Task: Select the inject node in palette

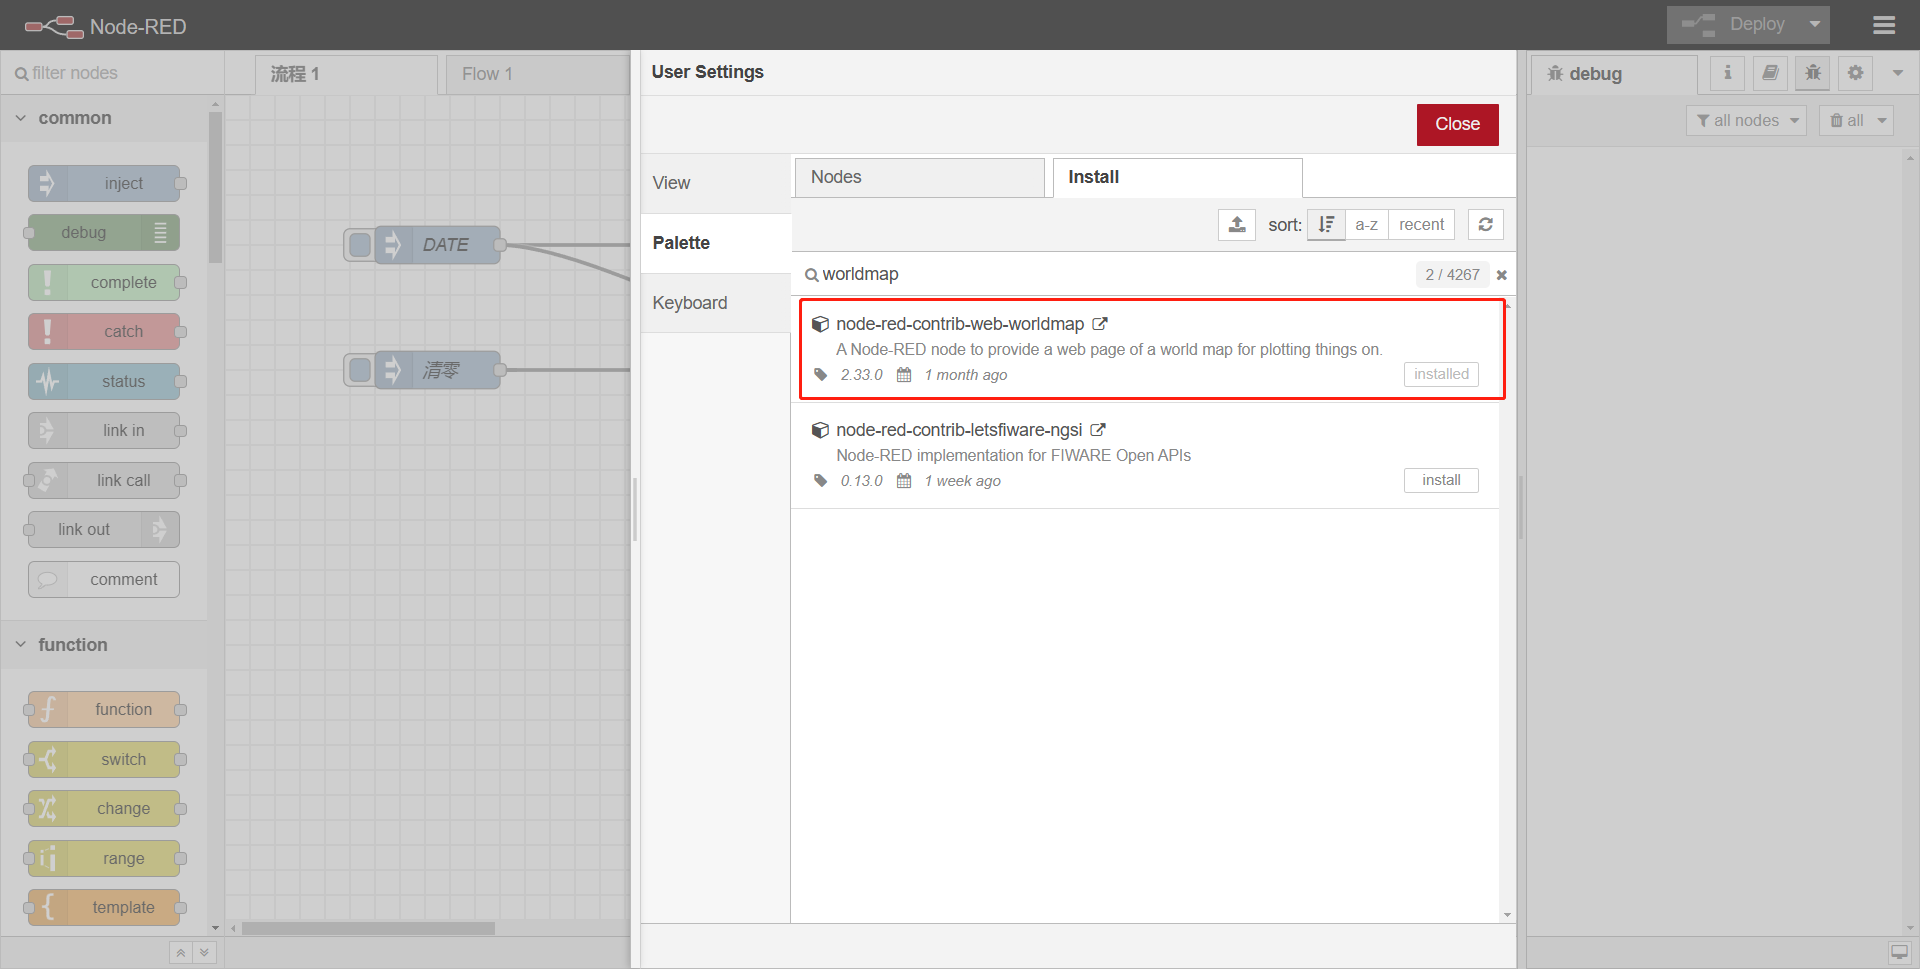Action: click(104, 184)
